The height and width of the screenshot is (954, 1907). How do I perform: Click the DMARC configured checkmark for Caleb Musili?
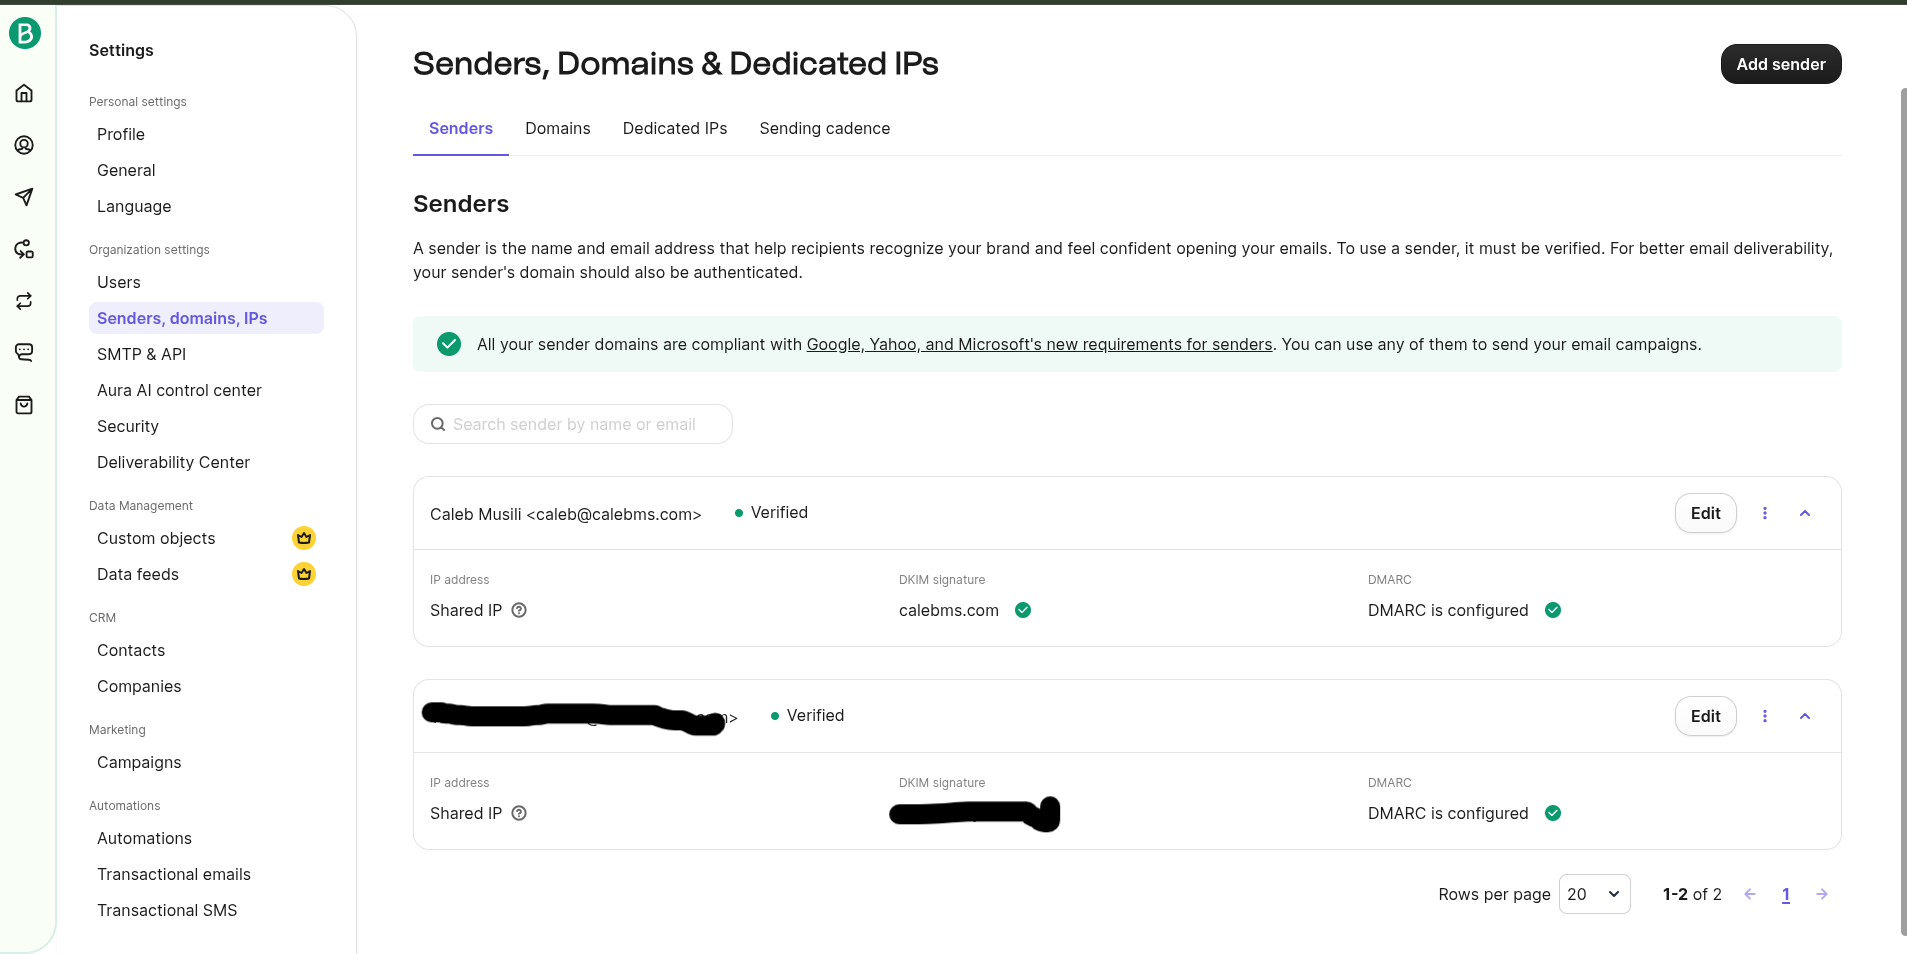tap(1553, 610)
